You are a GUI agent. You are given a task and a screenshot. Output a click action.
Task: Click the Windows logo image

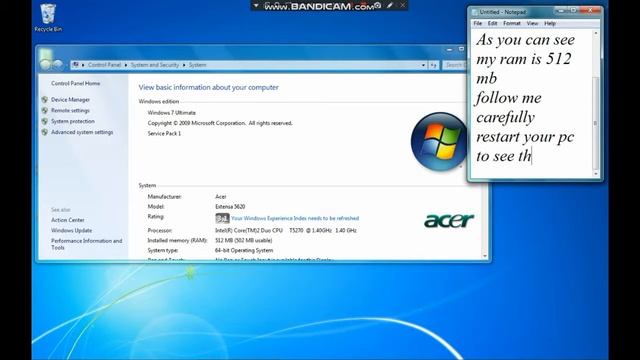pyautogui.click(x=439, y=142)
